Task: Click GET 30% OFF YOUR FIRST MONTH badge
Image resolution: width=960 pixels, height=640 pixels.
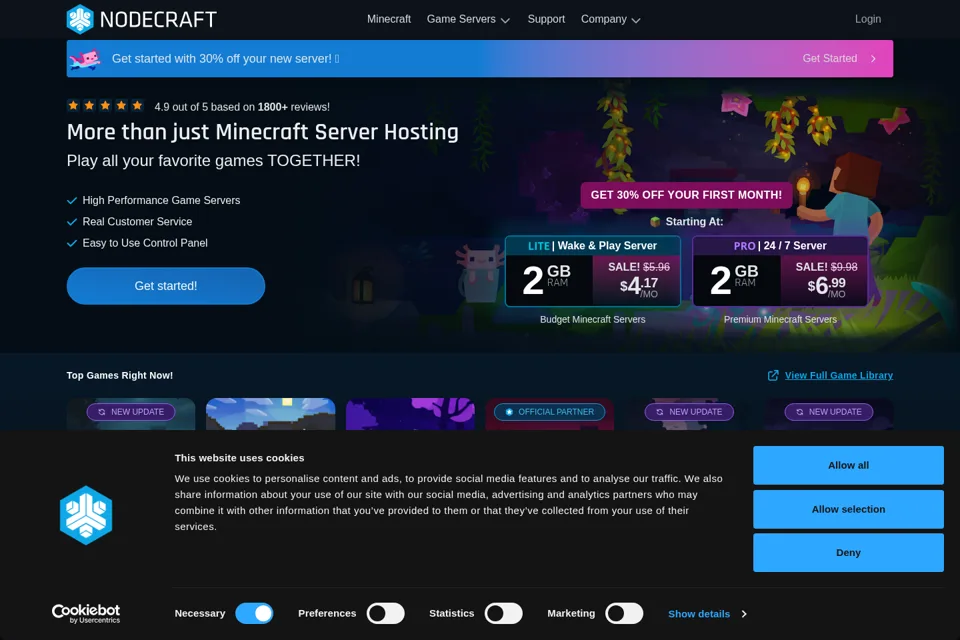Action: click(x=686, y=195)
